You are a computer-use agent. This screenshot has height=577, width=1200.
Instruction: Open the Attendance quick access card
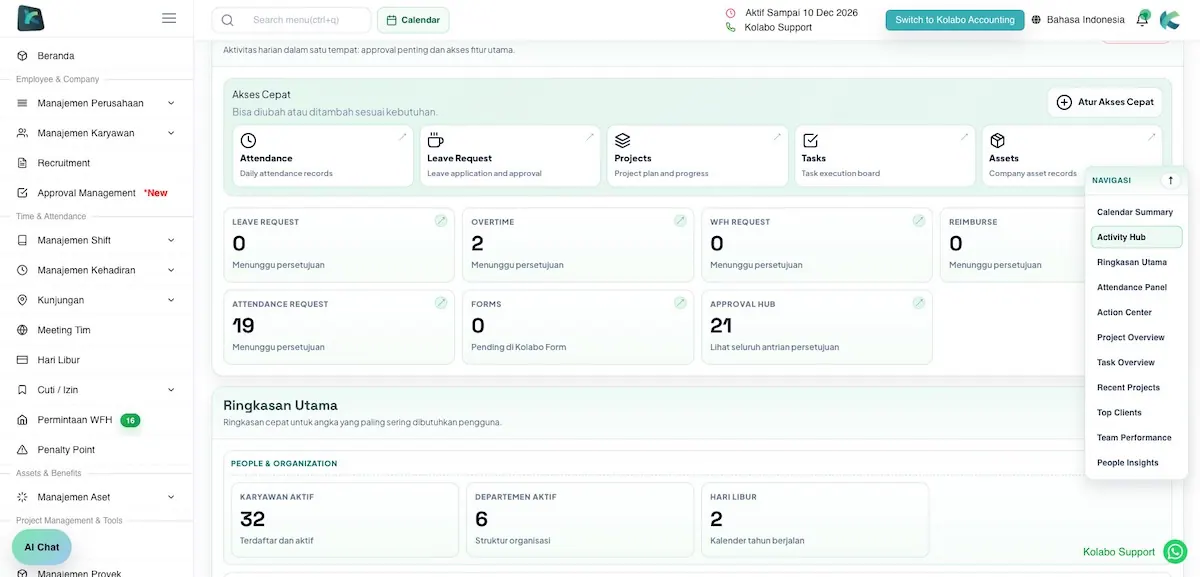click(x=322, y=156)
